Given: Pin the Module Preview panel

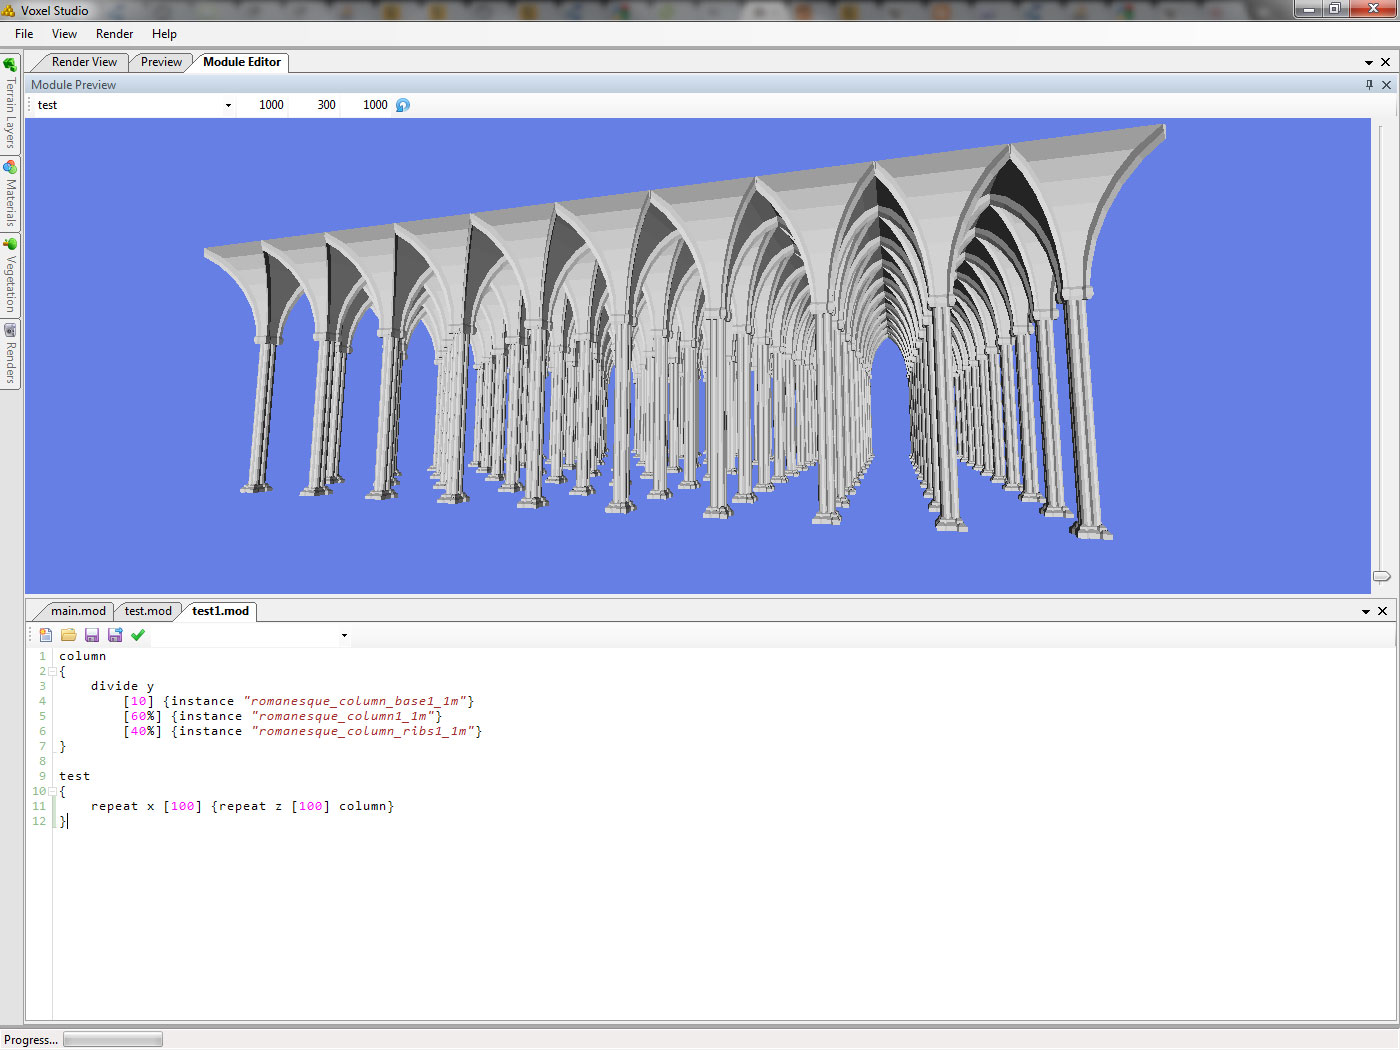Looking at the screenshot, I should pyautogui.click(x=1369, y=85).
